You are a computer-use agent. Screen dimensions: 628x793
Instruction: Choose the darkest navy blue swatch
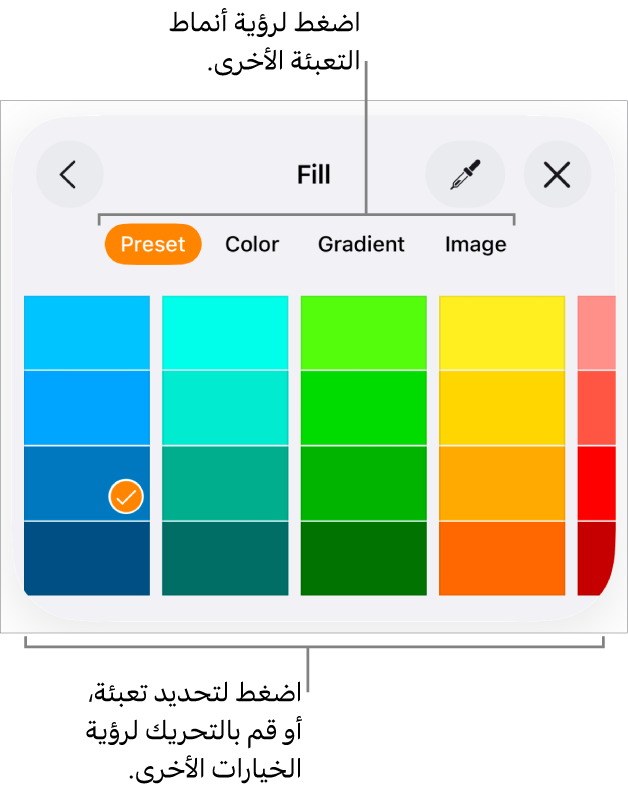click(87, 558)
